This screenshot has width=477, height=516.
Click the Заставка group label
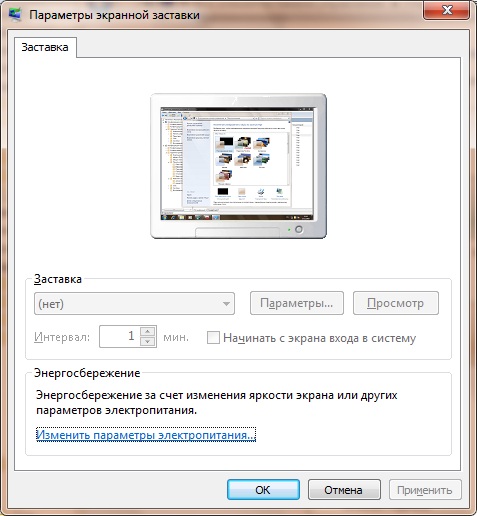click(58, 279)
